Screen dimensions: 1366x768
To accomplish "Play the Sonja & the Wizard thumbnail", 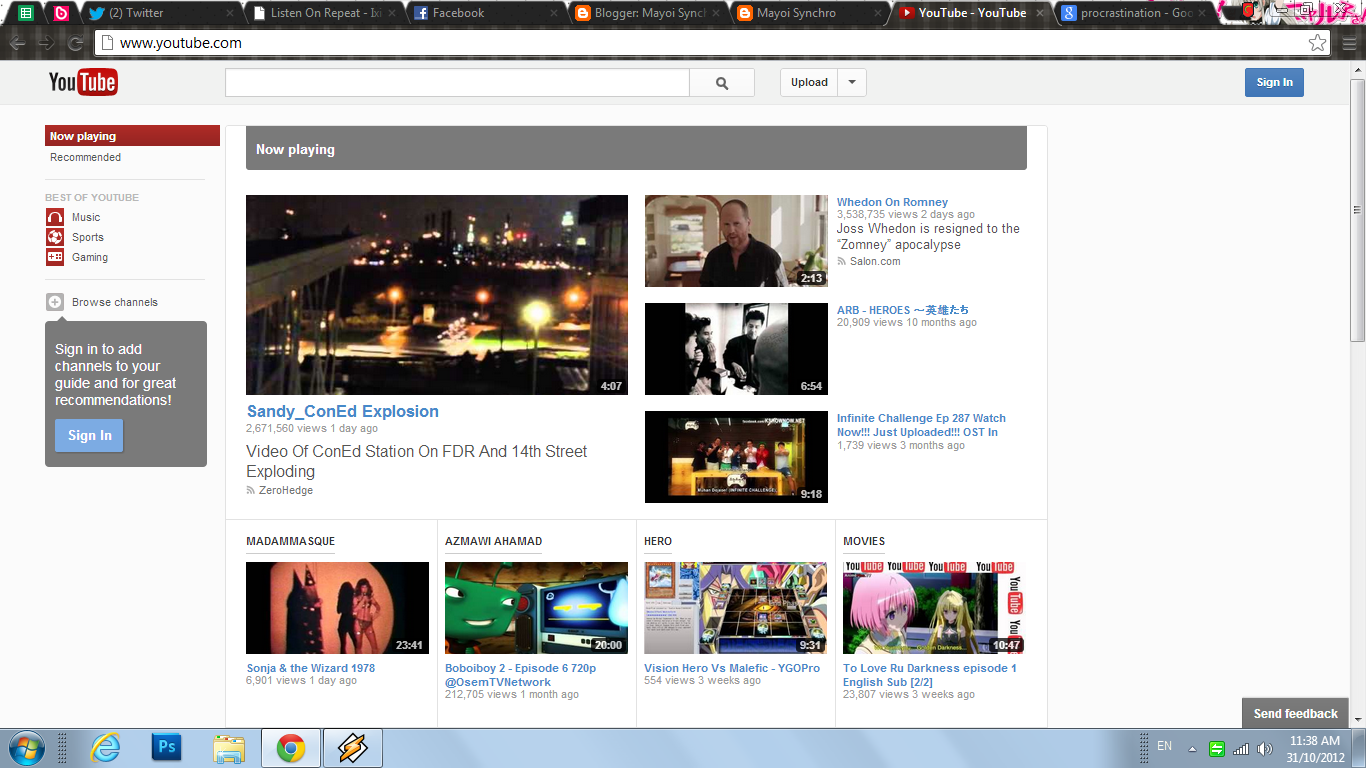I will 337,608.
